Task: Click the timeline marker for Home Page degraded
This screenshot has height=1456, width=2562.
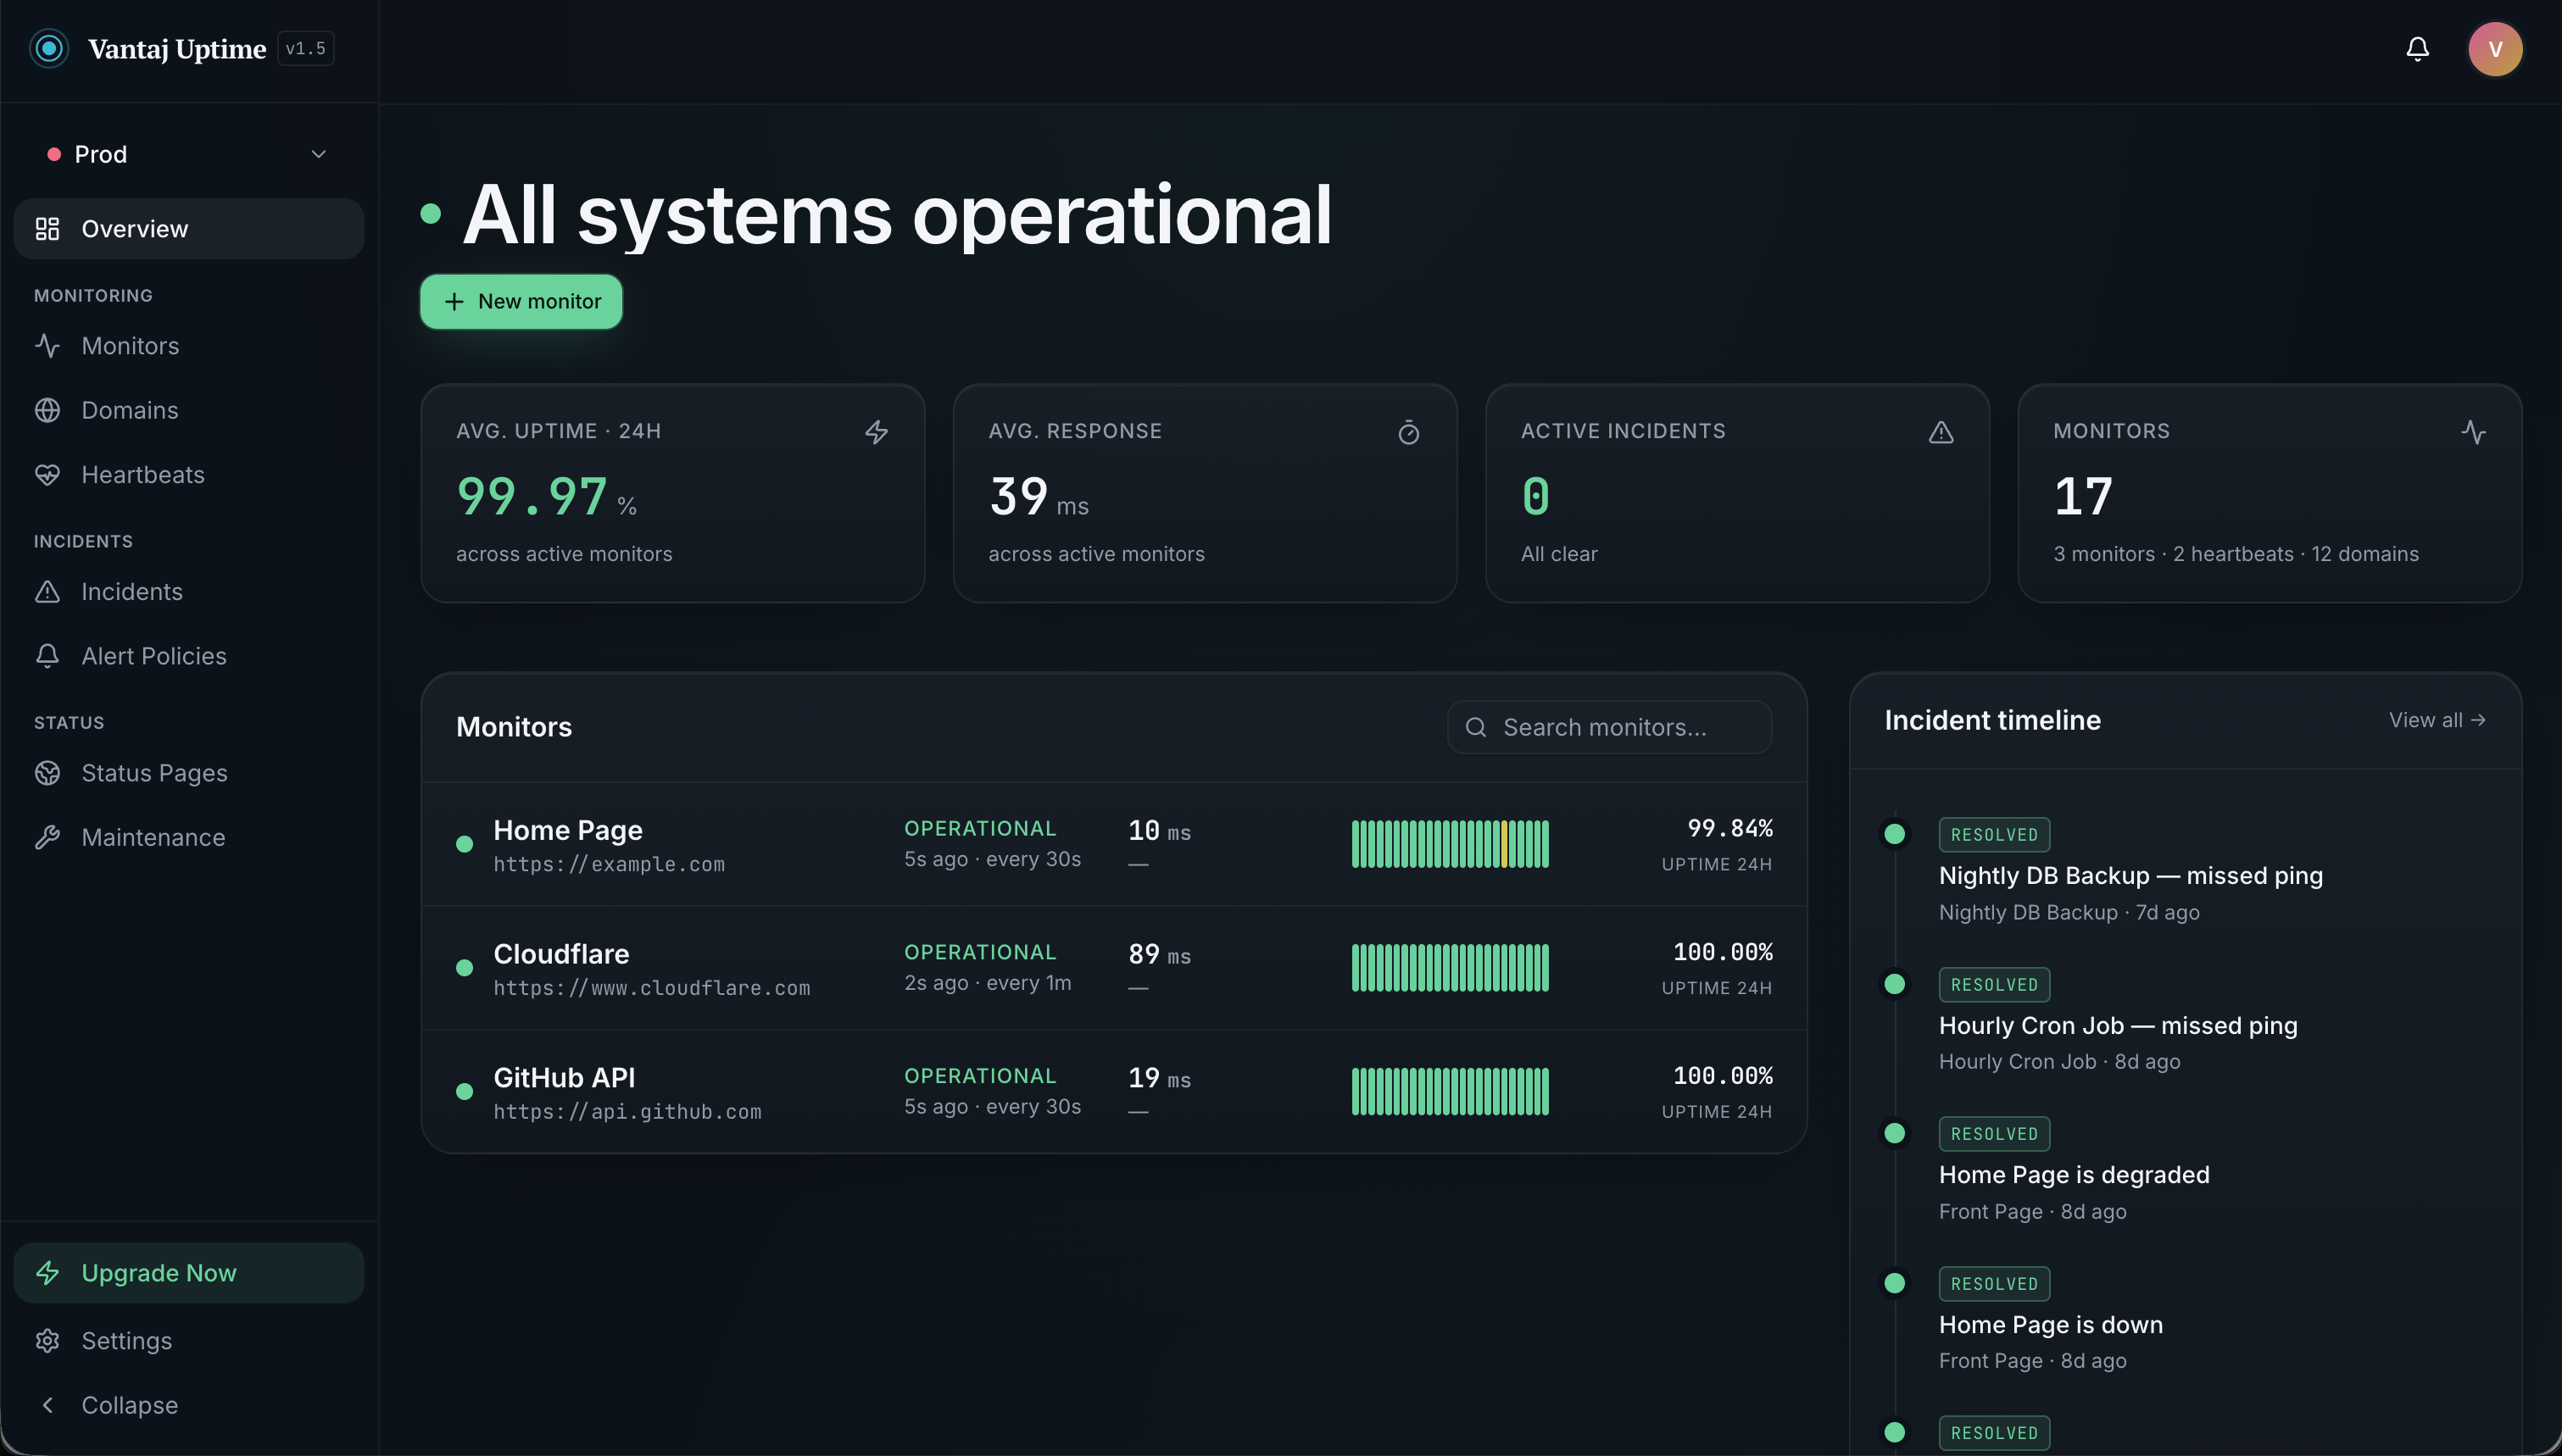Action: (x=1894, y=1133)
